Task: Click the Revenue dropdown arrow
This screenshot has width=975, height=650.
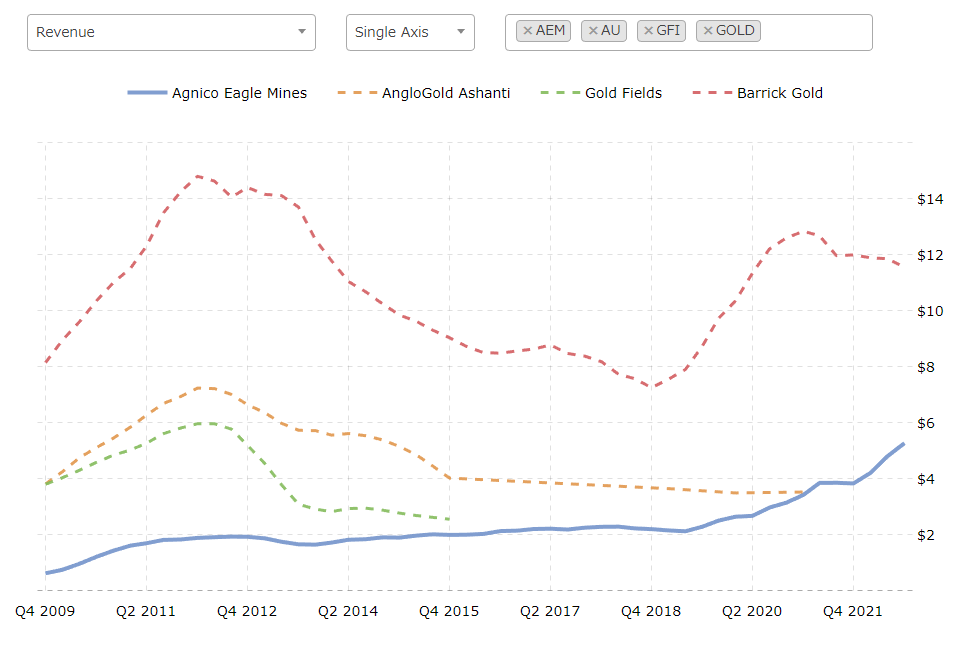Action: point(302,32)
